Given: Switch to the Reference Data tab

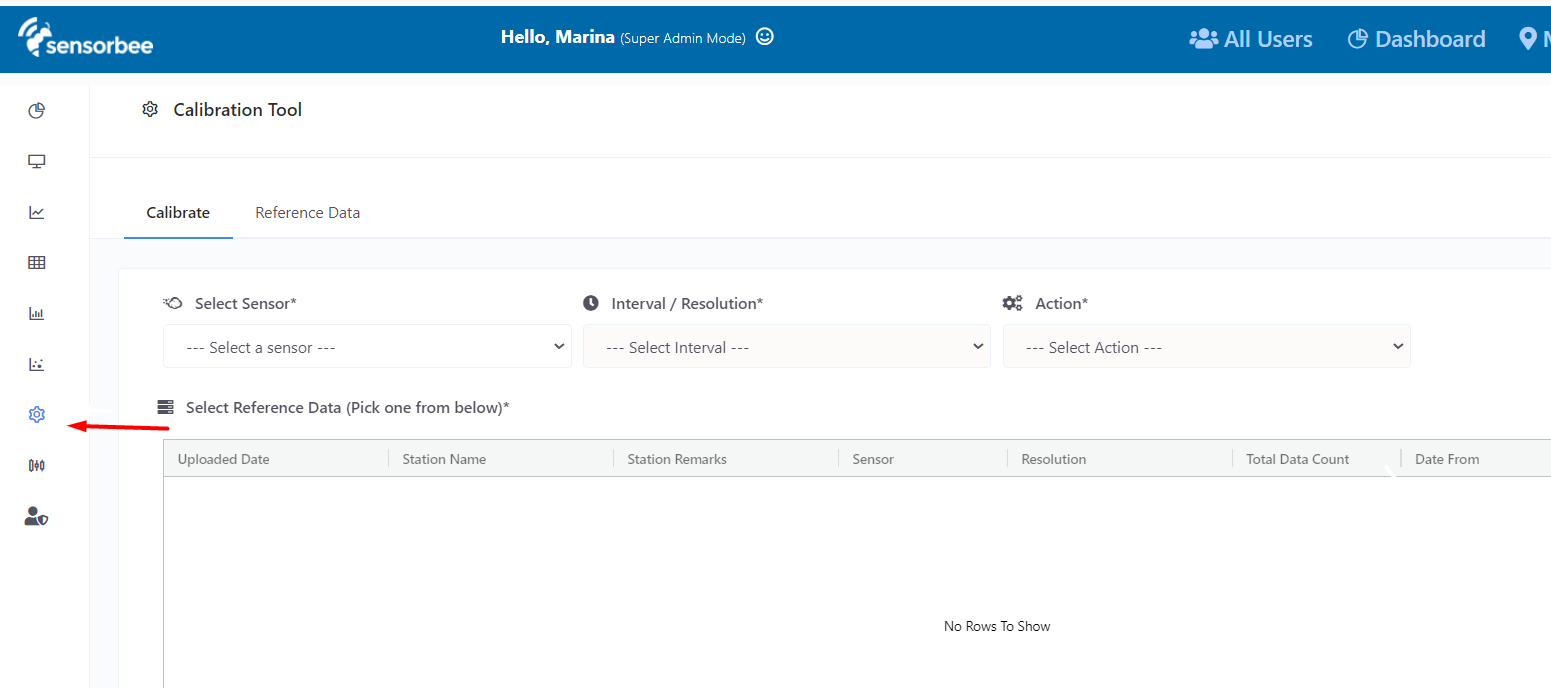Looking at the screenshot, I should pyautogui.click(x=307, y=213).
